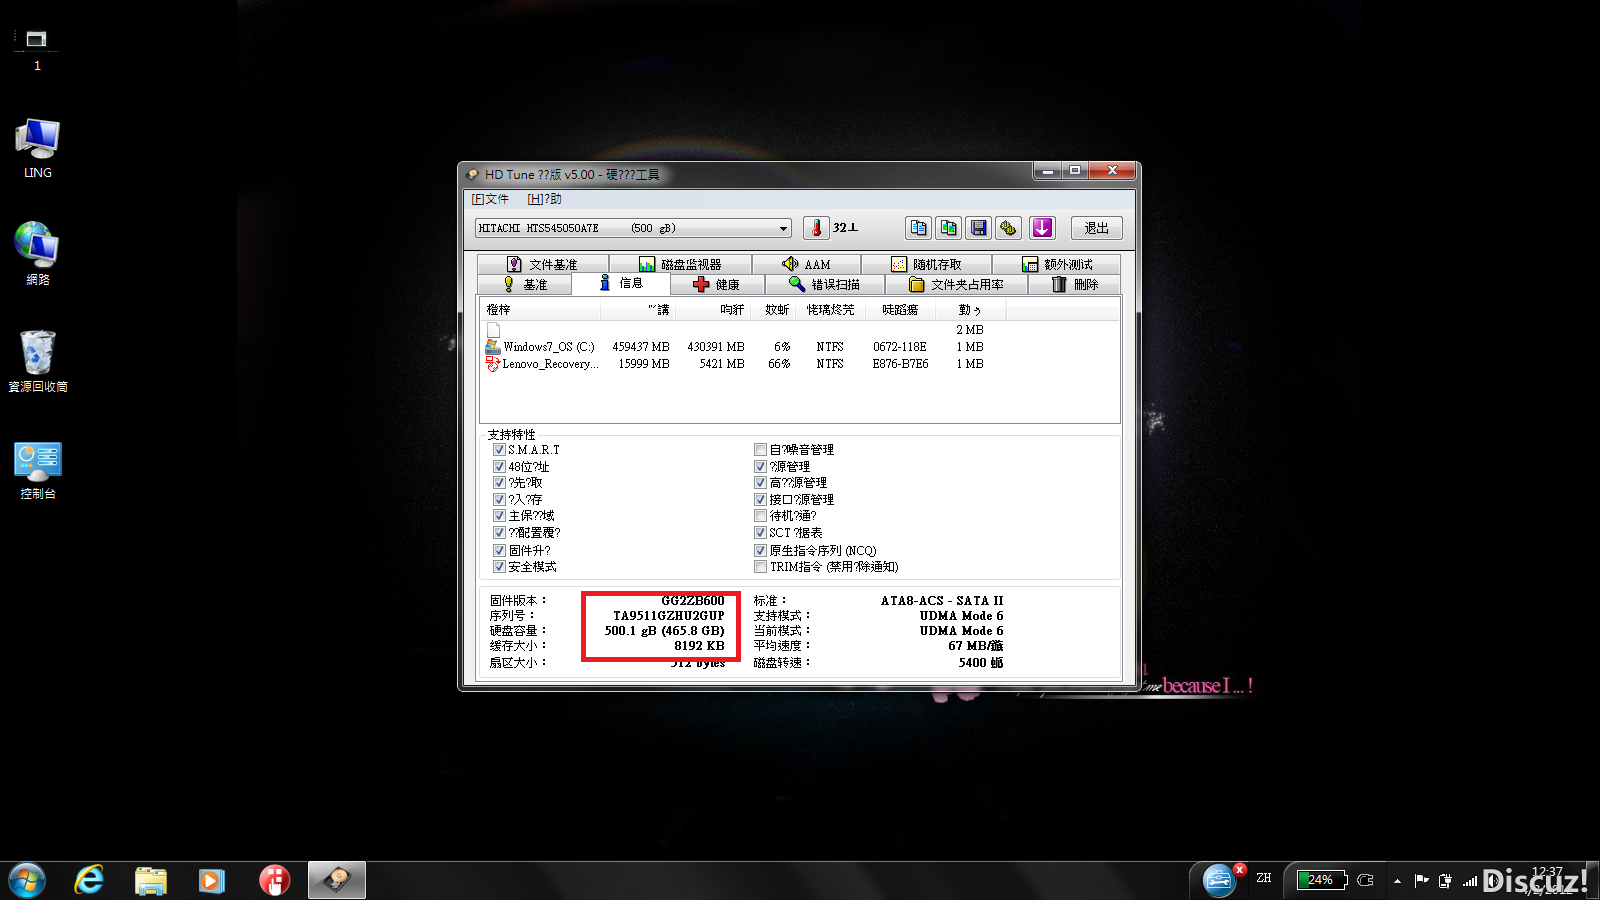Image resolution: width=1600 pixels, height=900 pixels.
Task: Copy info to clipboard toolbar icon
Action: click(x=918, y=228)
